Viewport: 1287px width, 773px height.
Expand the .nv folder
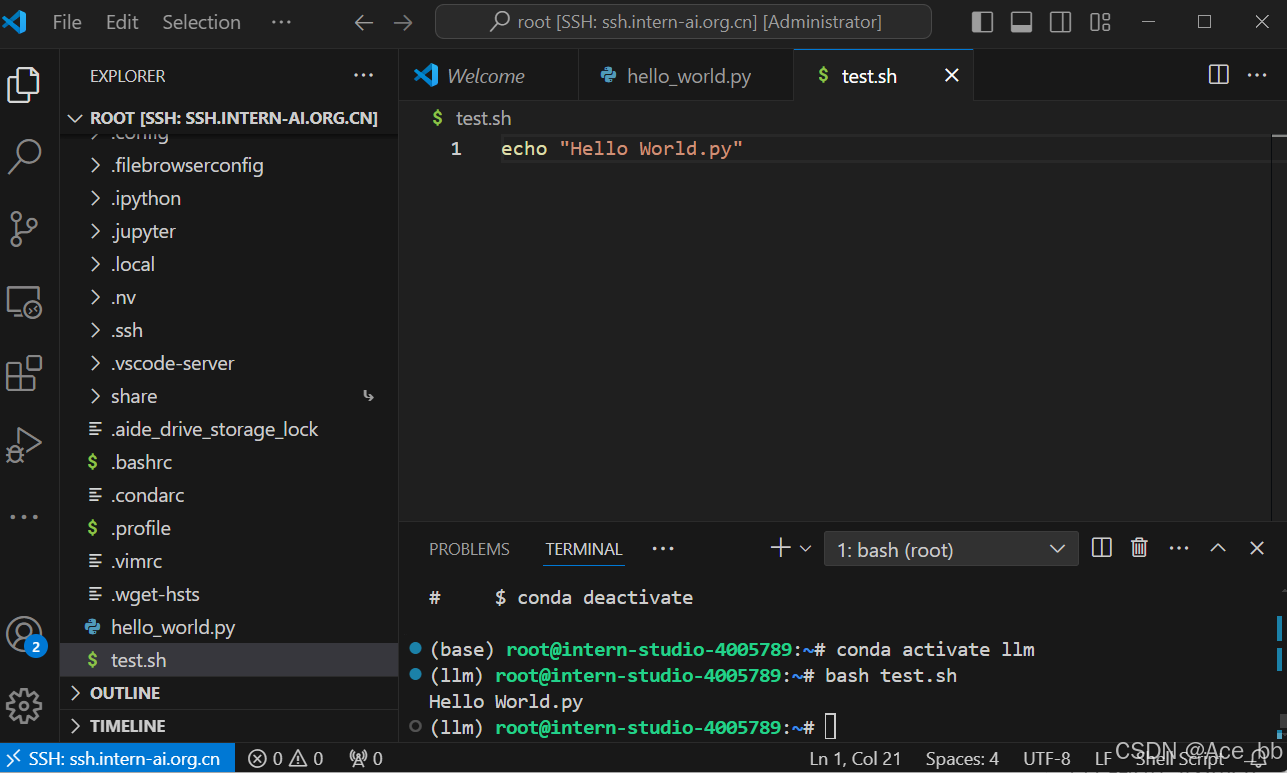[229, 297]
